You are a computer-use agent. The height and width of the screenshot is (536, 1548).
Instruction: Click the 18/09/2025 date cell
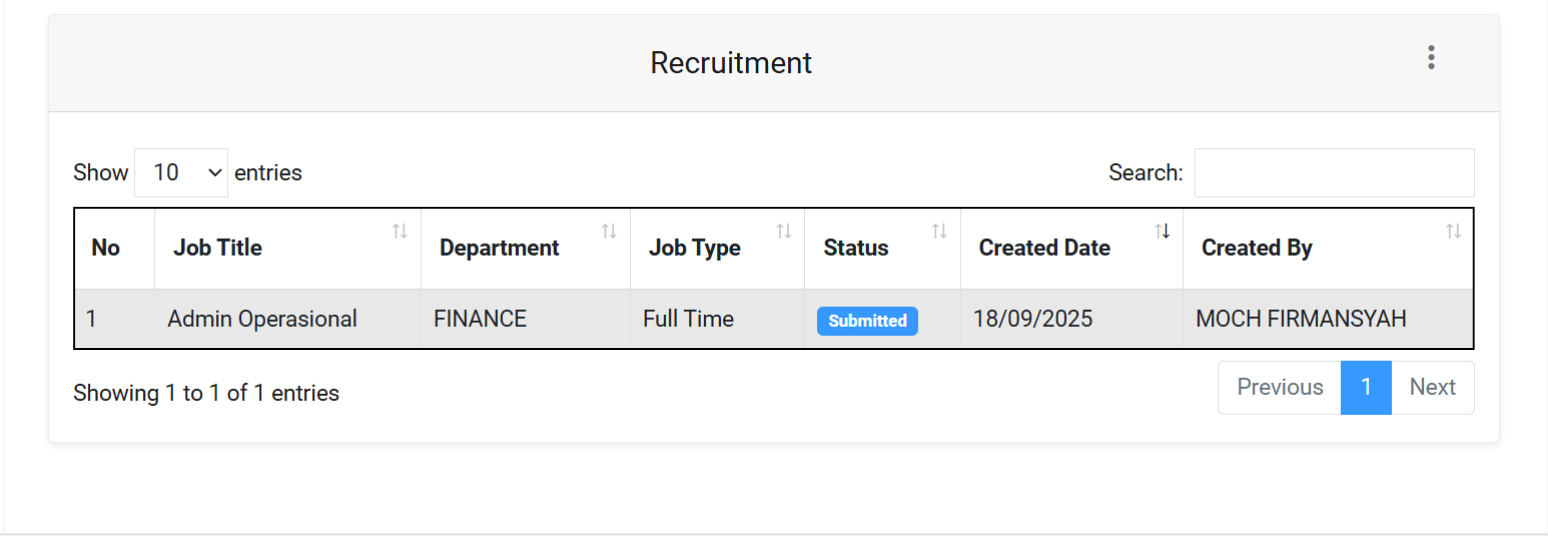(1033, 319)
